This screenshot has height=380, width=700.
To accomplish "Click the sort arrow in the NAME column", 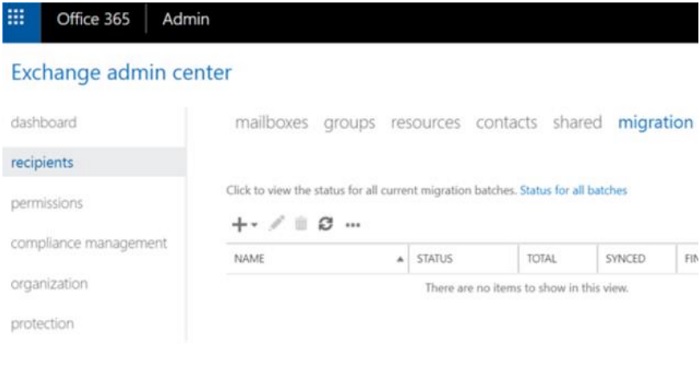I will pos(400,259).
